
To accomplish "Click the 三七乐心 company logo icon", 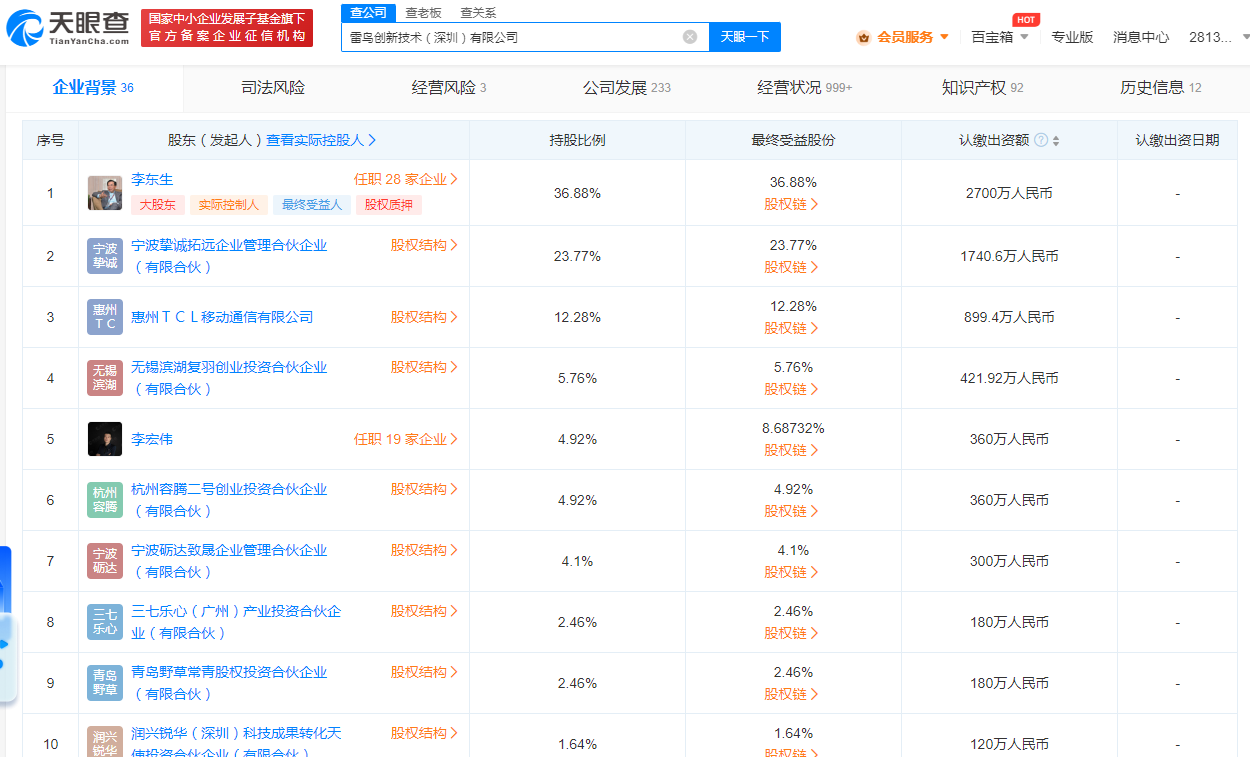I will [105, 622].
